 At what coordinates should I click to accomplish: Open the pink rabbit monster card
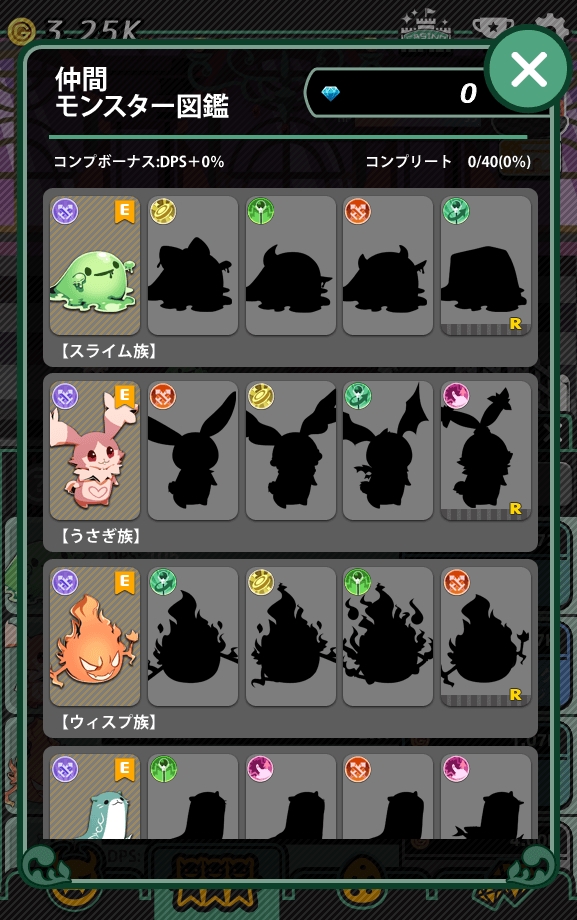pos(95,451)
